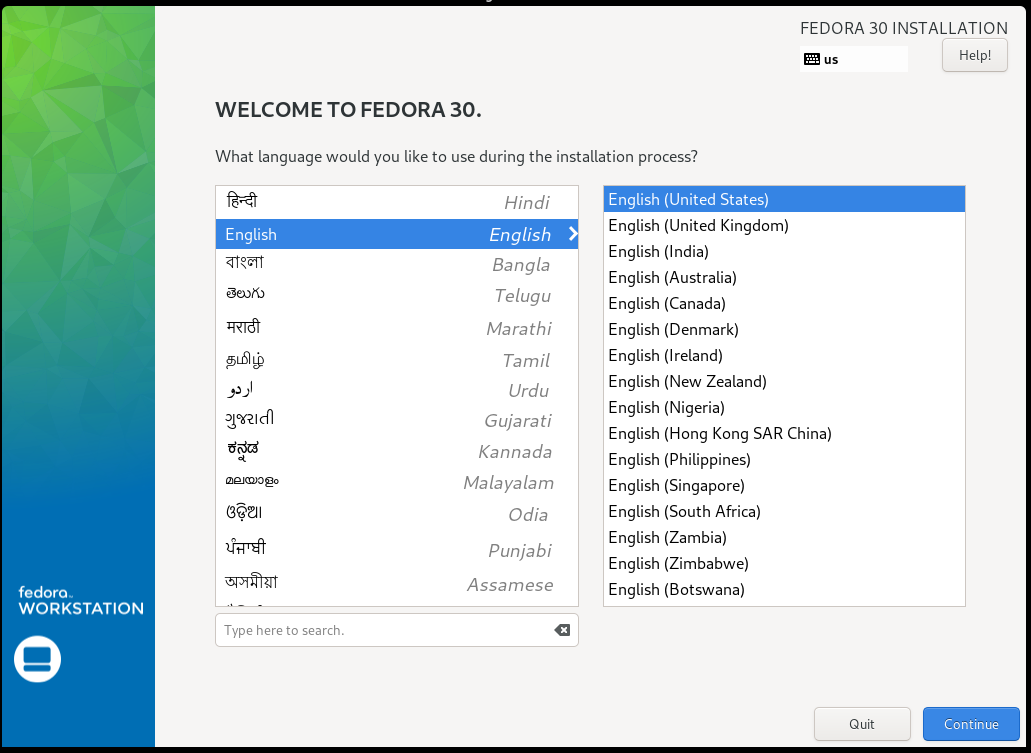The height and width of the screenshot is (753, 1031).
Task: Select the English language row
Action: pos(396,234)
